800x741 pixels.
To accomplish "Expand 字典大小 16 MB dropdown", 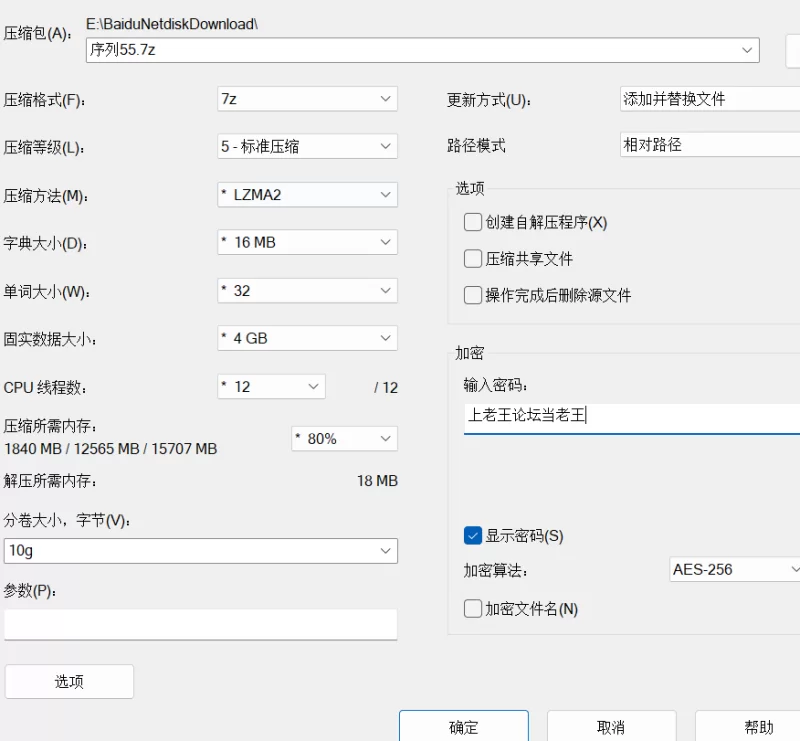I will [307, 242].
